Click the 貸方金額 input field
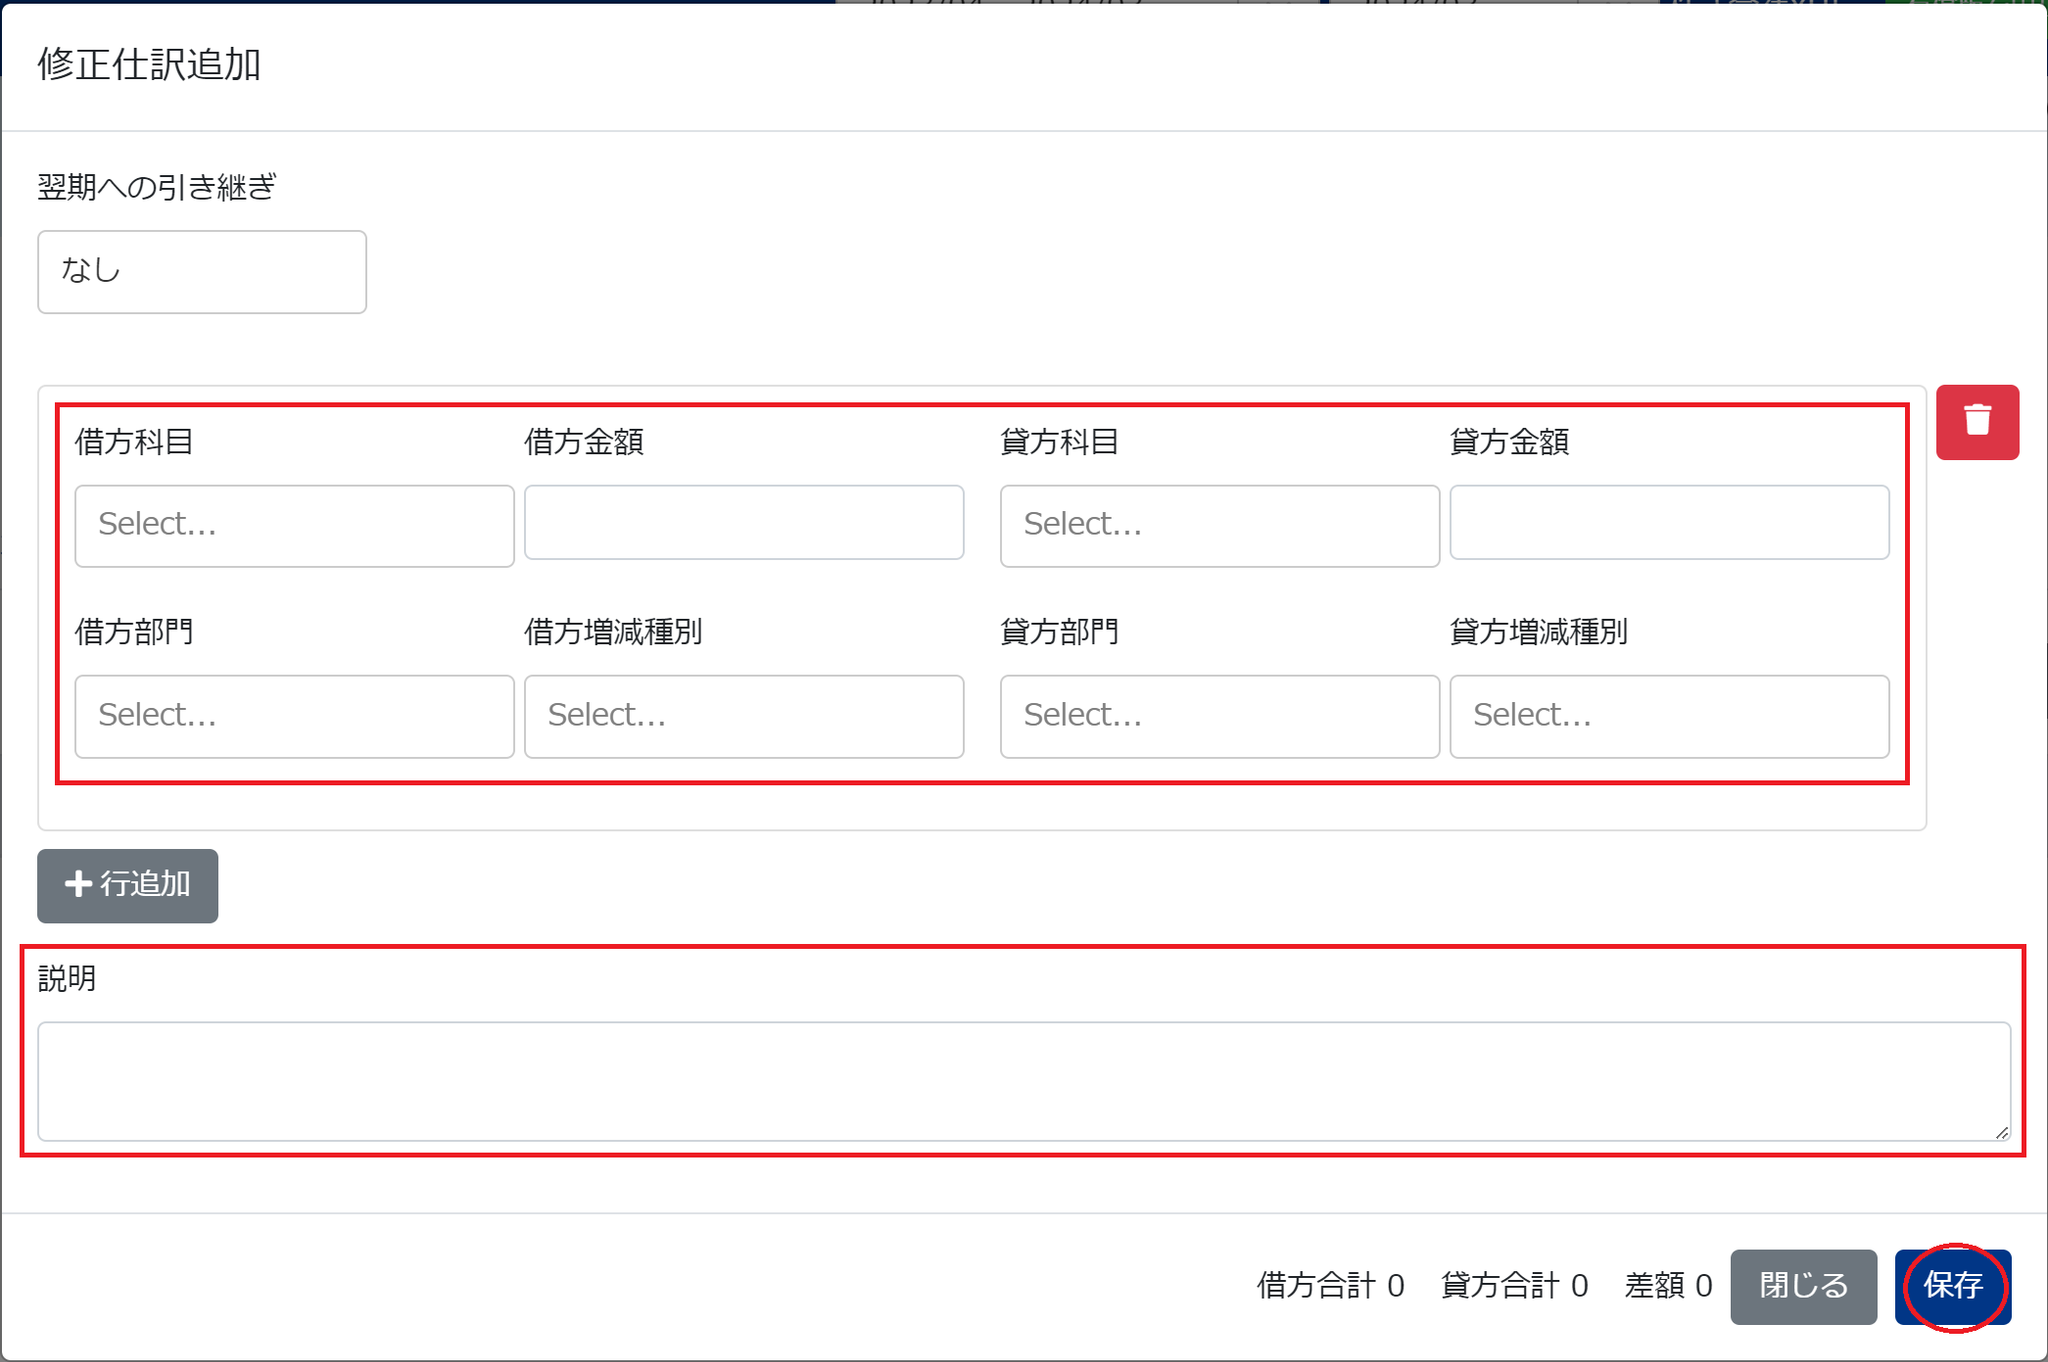 tap(1668, 522)
